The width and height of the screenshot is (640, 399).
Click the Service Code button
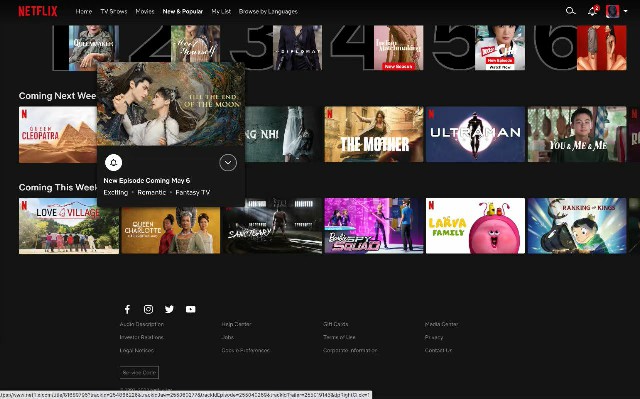click(139, 372)
